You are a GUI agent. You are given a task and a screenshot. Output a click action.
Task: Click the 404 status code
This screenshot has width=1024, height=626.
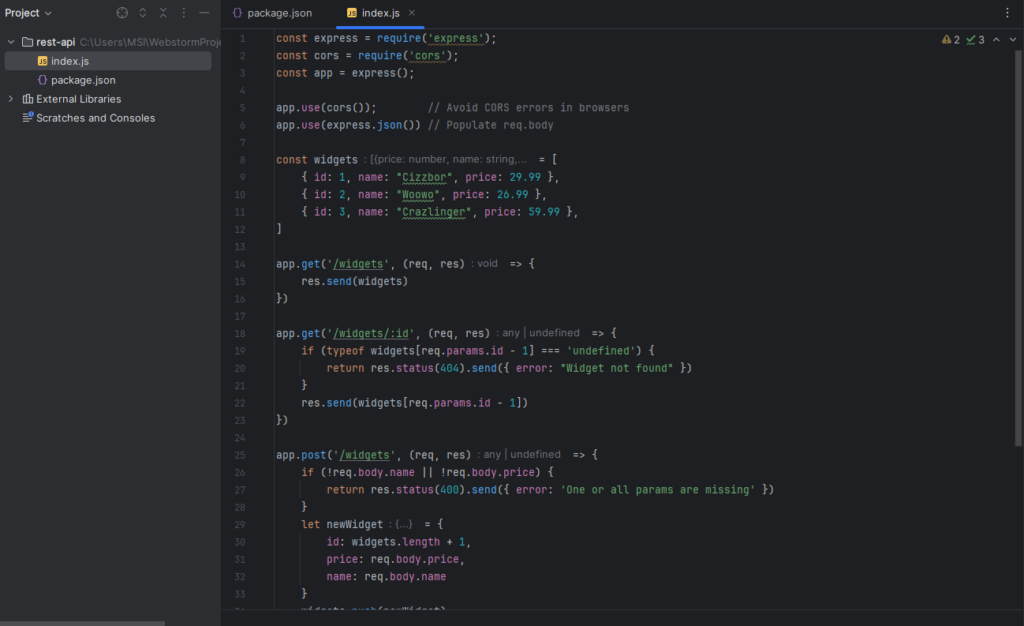click(449, 368)
